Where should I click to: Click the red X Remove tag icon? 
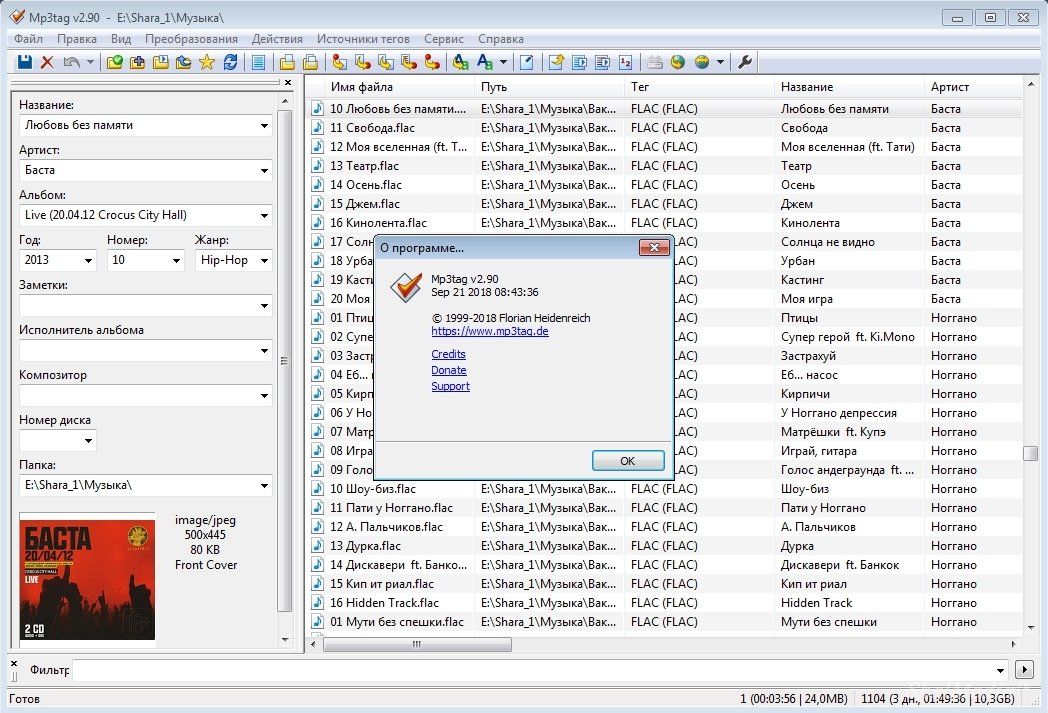(47, 62)
